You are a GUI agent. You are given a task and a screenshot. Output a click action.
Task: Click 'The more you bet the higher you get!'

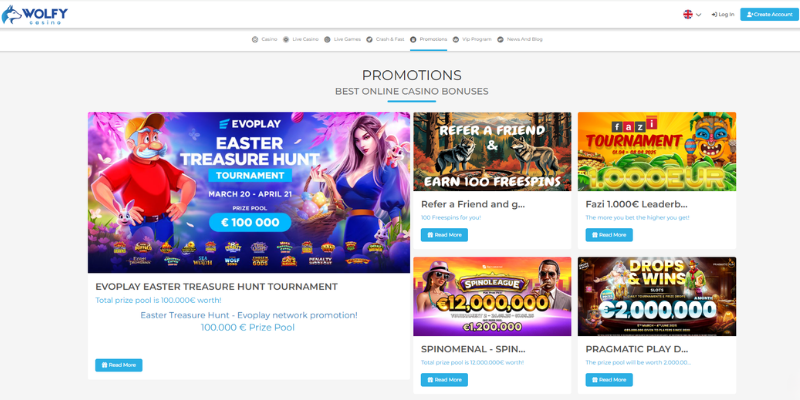tap(637, 218)
